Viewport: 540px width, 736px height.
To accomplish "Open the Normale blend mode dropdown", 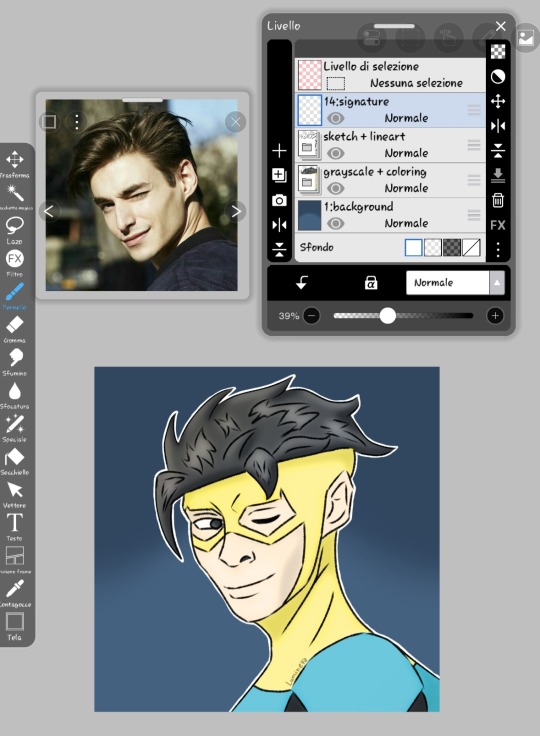I will click(x=455, y=283).
